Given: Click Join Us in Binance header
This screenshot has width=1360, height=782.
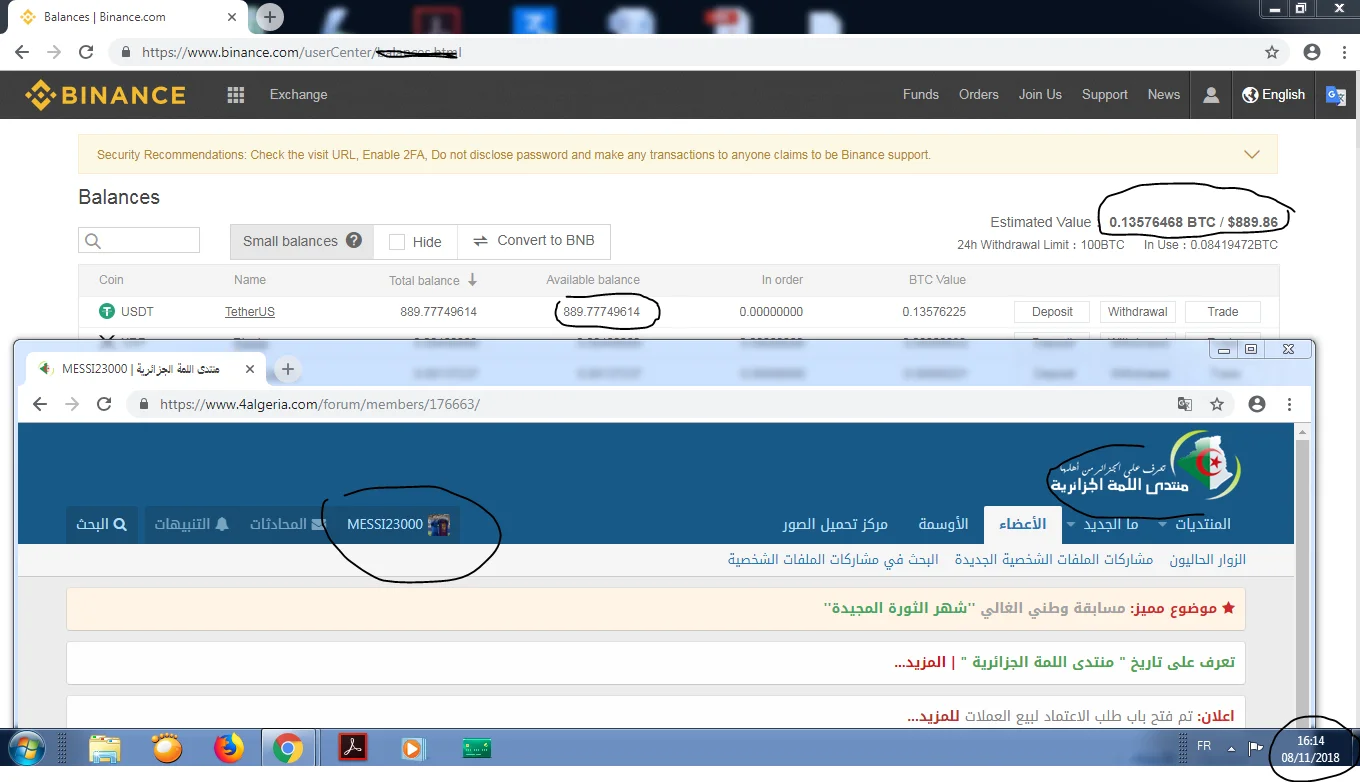Looking at the screenshot, I should (x=1040, y=95).
